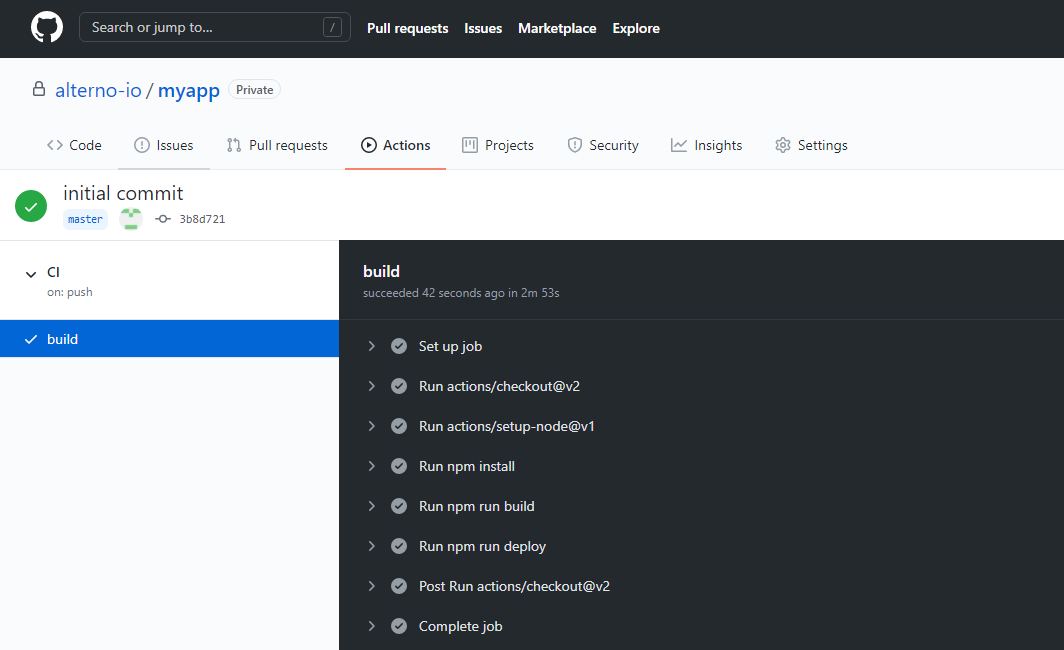Expand the Run npm install step
The height and width of the screenshot is (650, 1064).
pyautogui.click(x=371, y=466)
